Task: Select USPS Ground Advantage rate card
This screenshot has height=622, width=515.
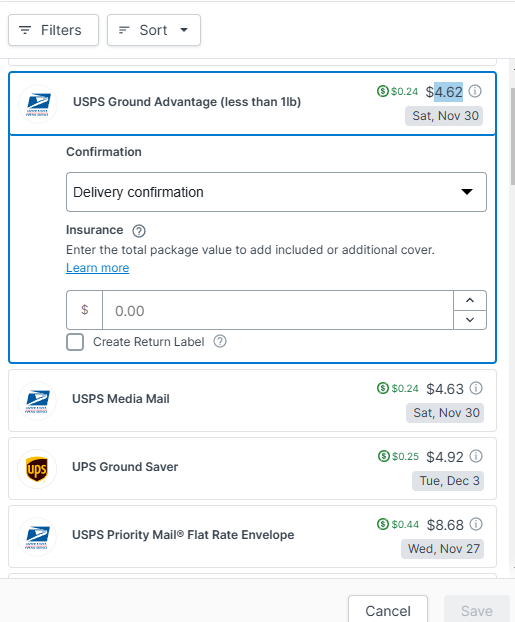Action: pos(252,104)
